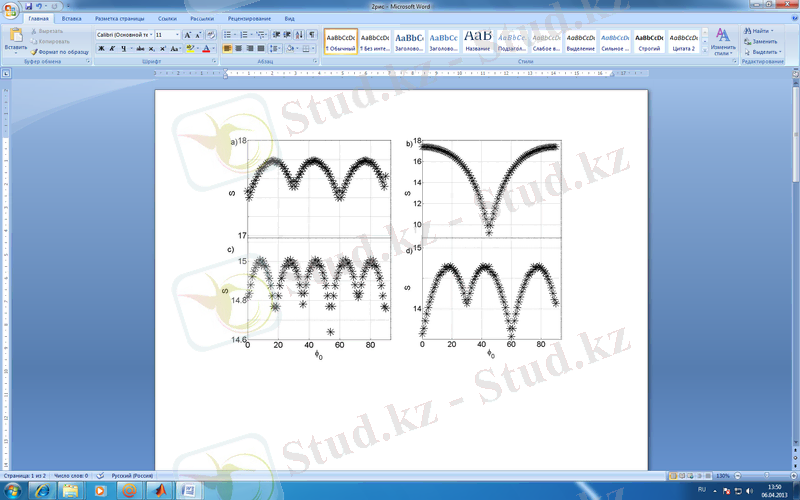Expand the styles gallery more arrow
This screenshot has width=800, height=500.
click(705, 51)
